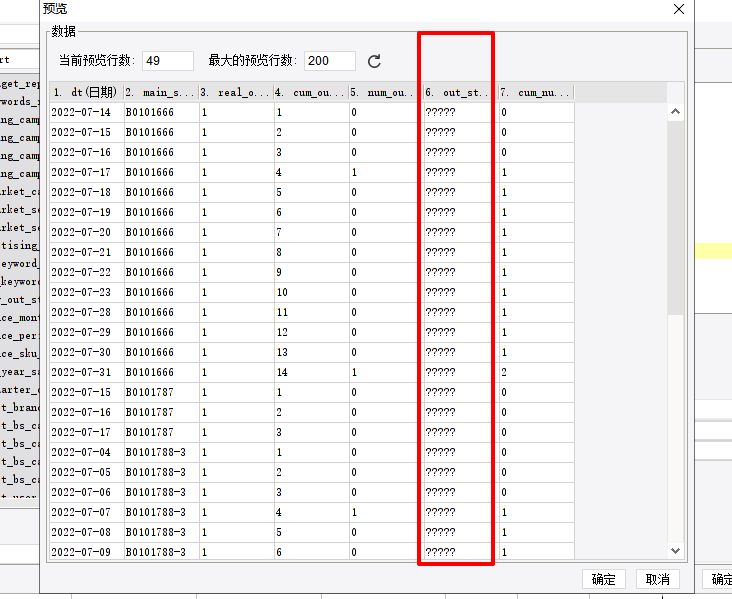The image size is (732, 599).
Task: Select the 2022-07-14 date cell
Action: coord(87,113)
